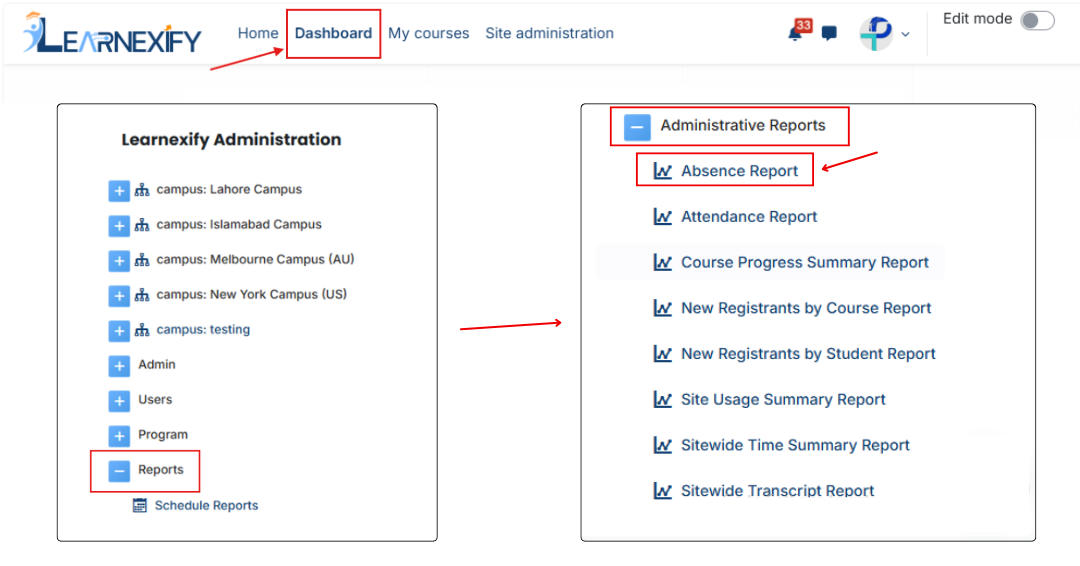Open Site administration menu item
Screen dimensions: 1080x566
click(549, 33)
